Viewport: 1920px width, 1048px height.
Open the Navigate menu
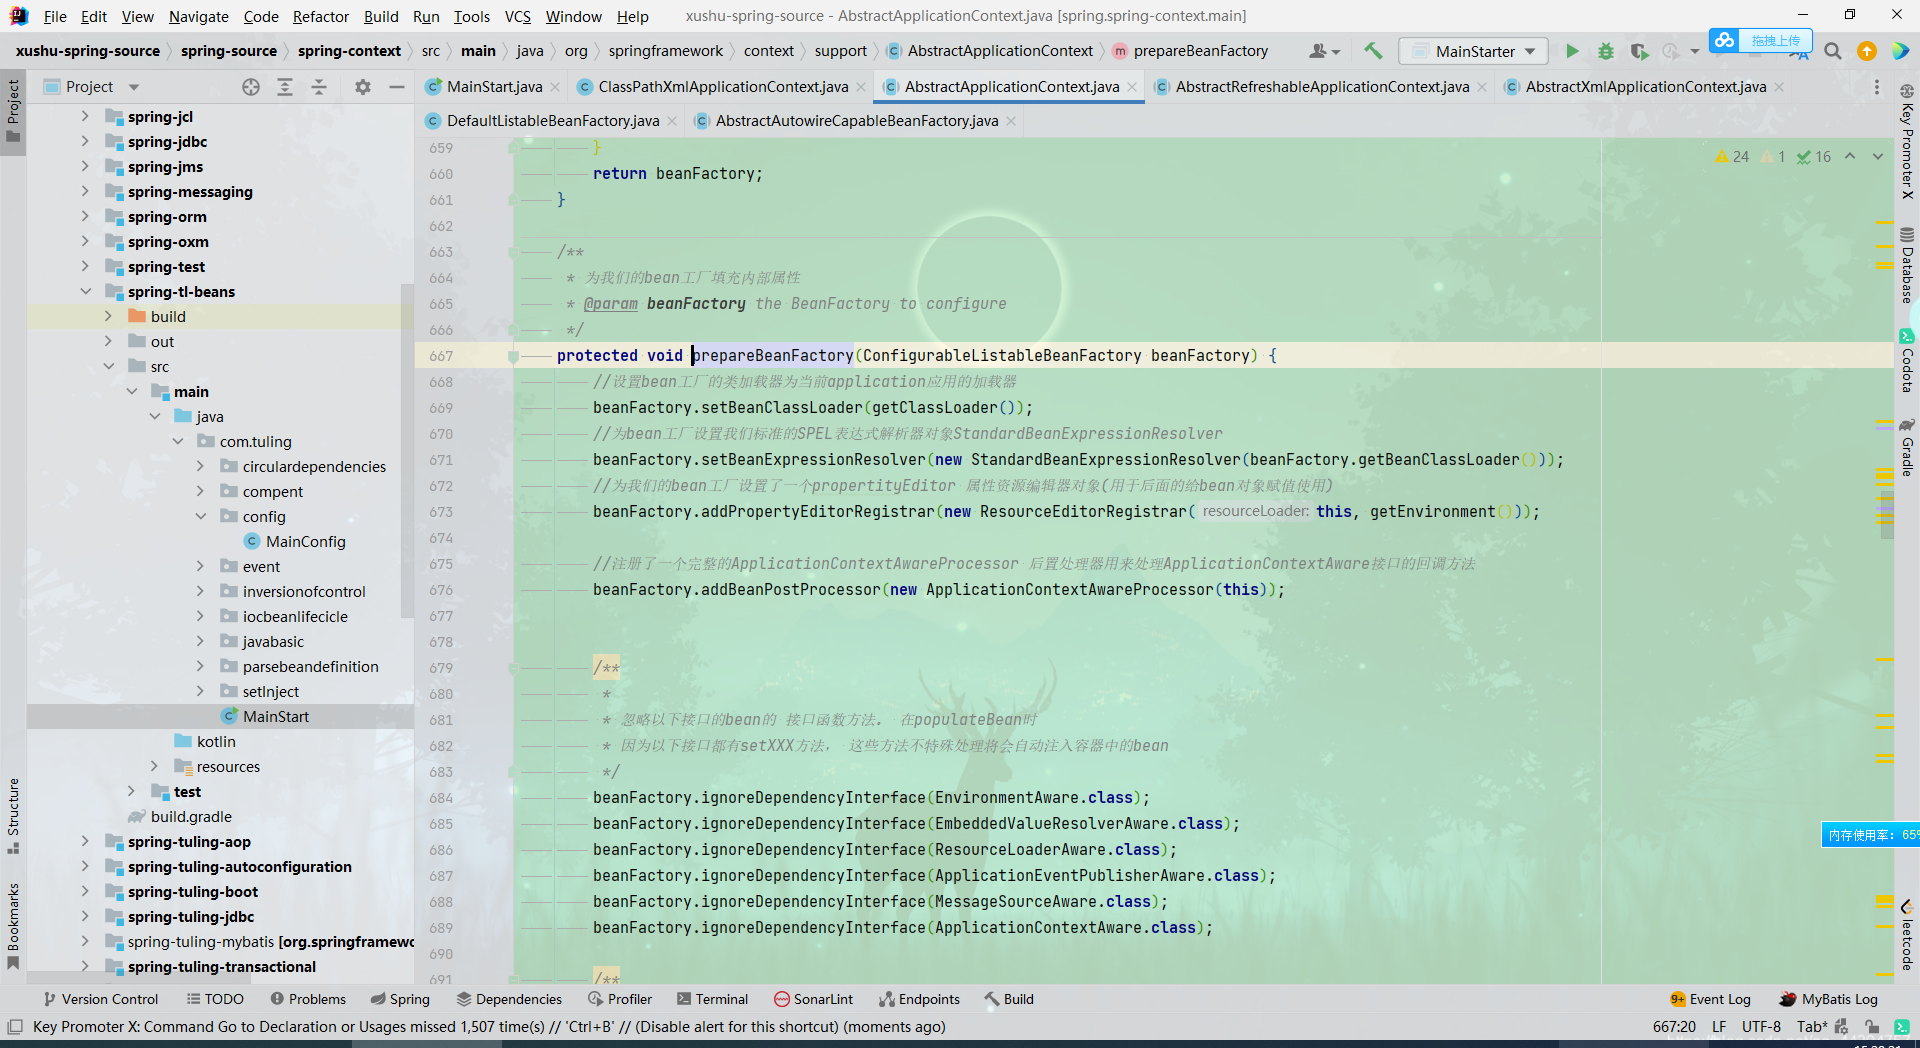(198, 16)
